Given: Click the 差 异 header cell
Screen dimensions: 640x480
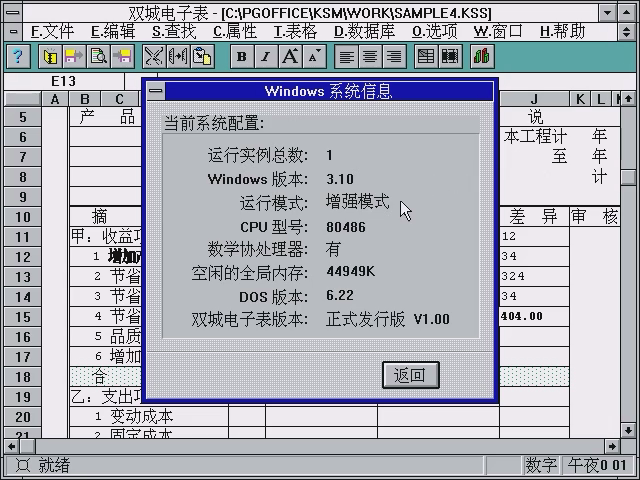Looking at the screenshot, I should click(x=534, y=216).
